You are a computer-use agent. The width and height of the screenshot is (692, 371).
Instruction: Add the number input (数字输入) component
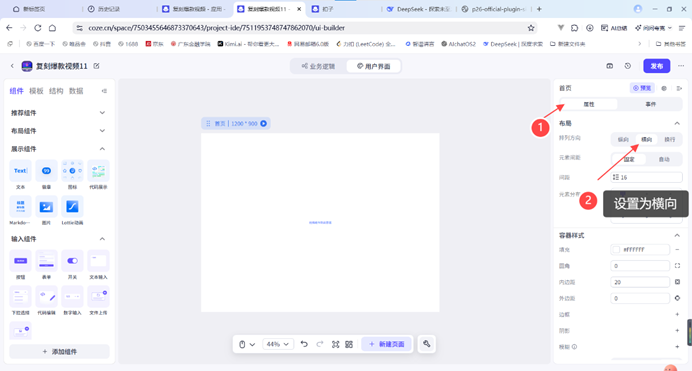tap(72, 296)
